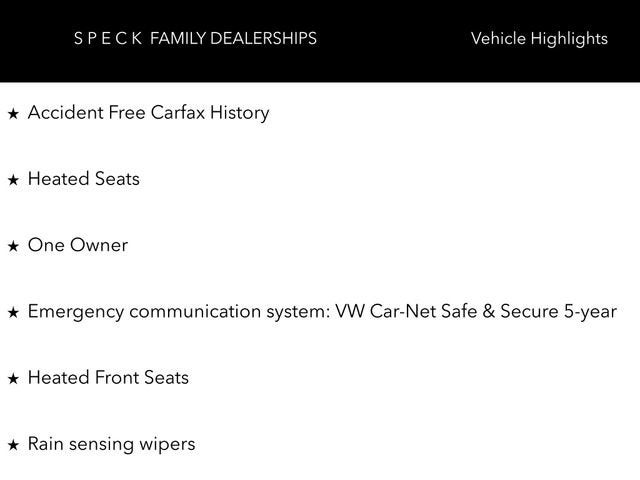Screen dimensions: 640x480
Task: Select the star icon beside One Owner
Action: pos(13,247)
